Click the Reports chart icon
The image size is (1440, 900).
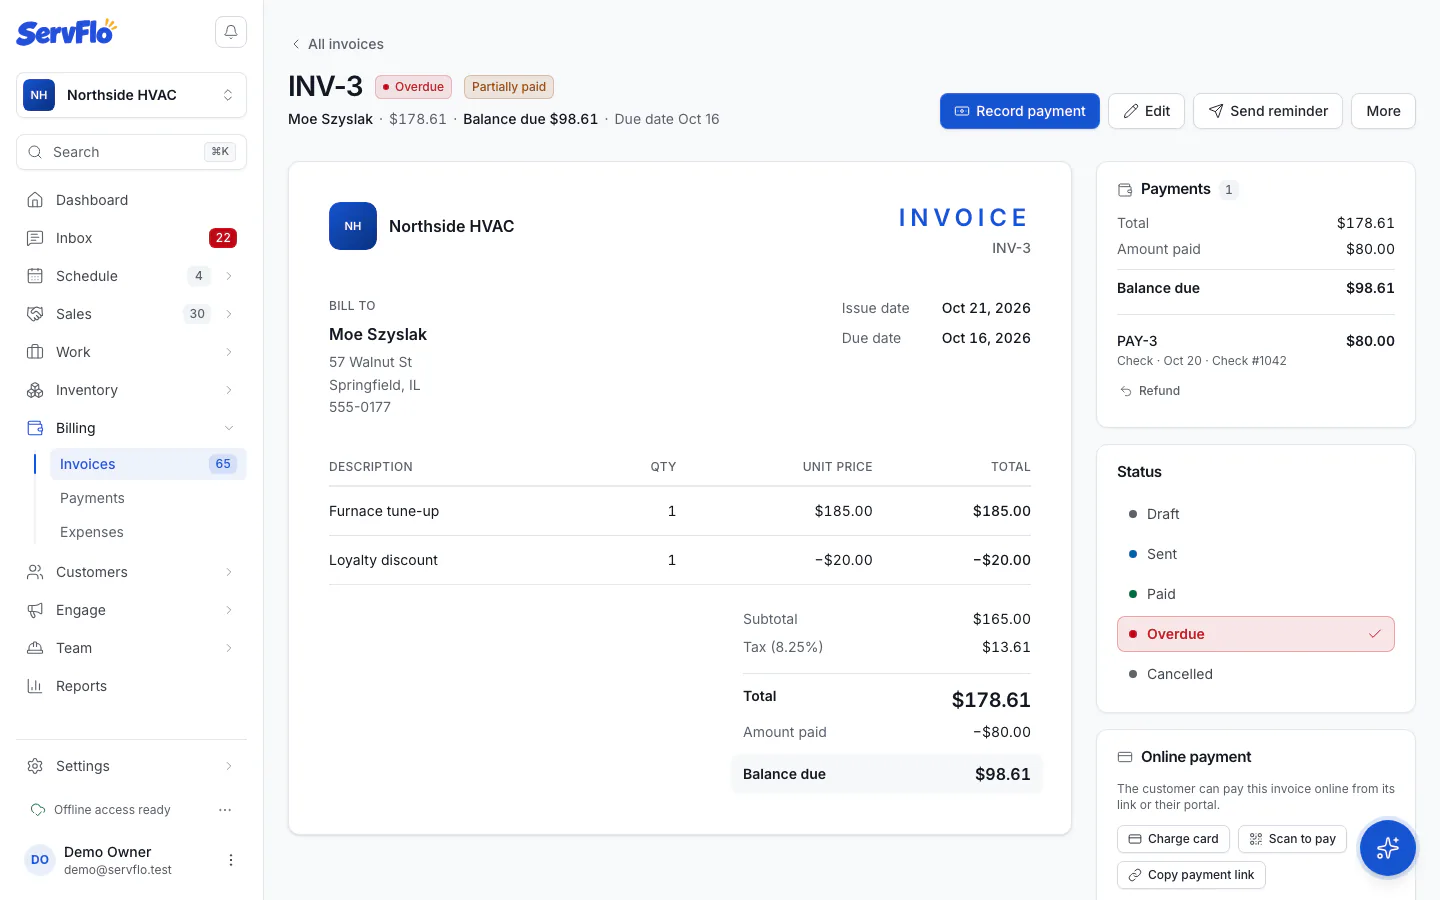(x=35, y=686)
